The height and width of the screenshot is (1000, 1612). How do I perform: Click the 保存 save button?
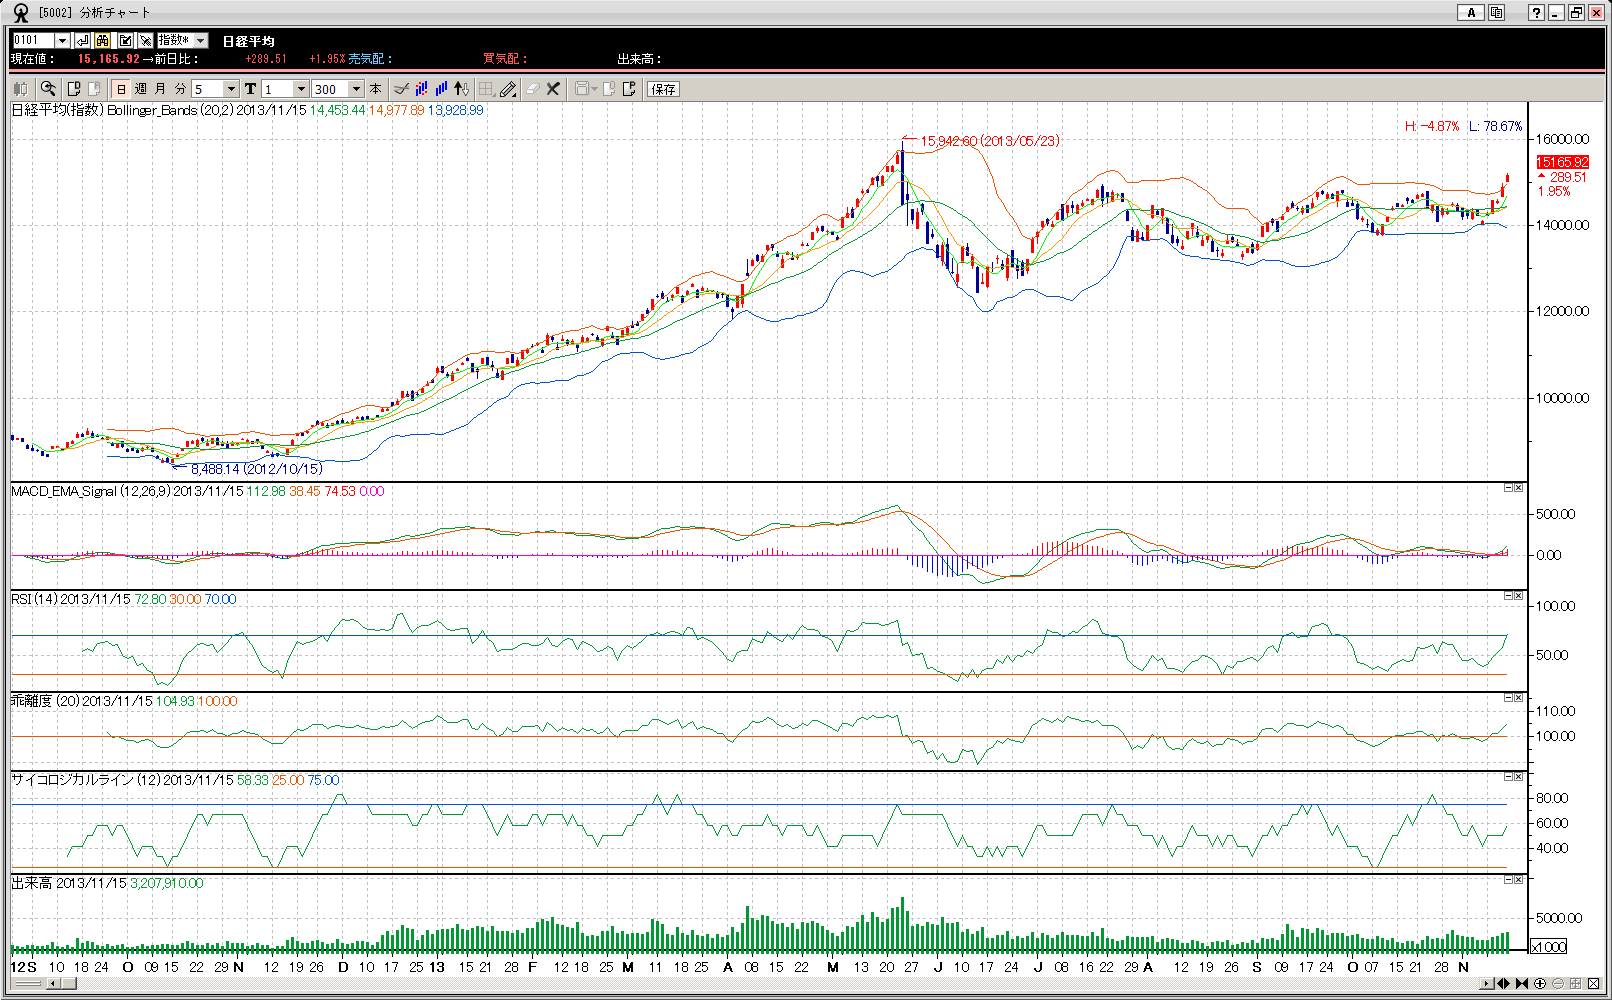point(663,89)
